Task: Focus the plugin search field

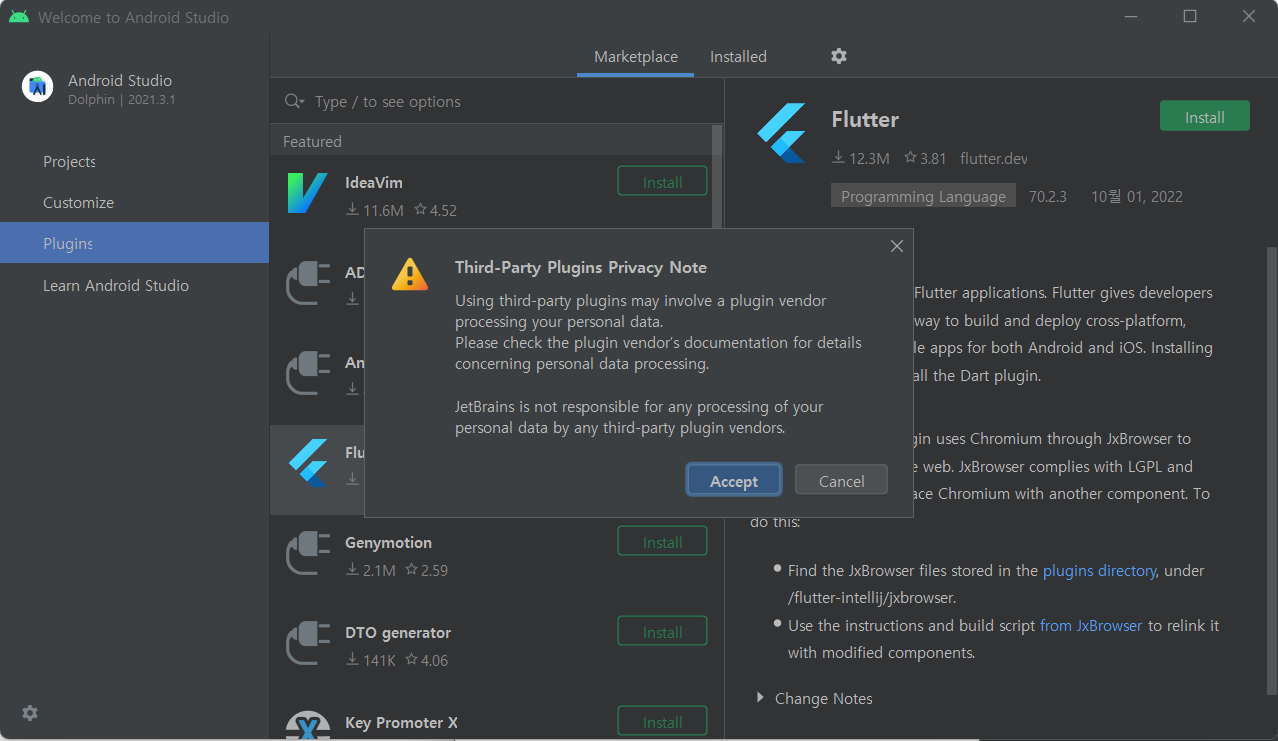Action: tap(497, 101)
